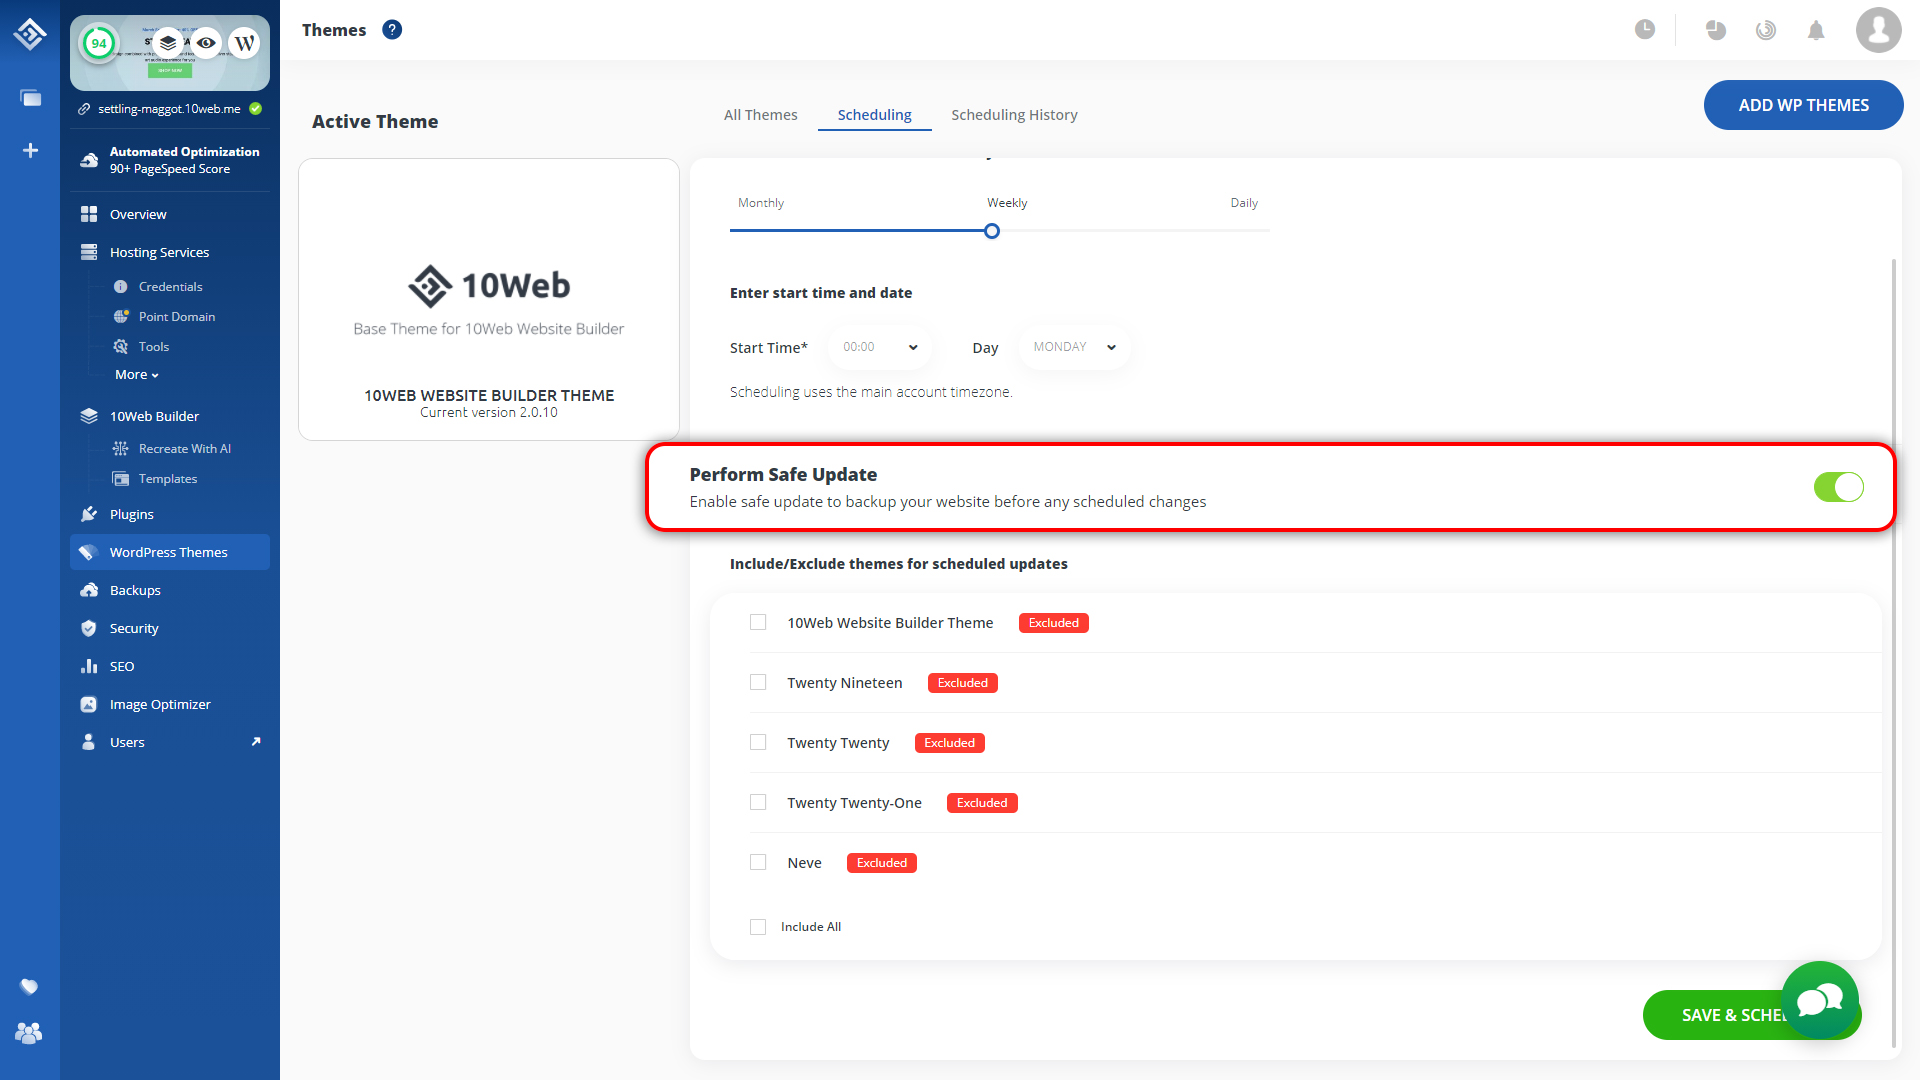Screen dimensions: 1920x1080
Task: Click the eye preview icon on thumbnail
Action: pos(206,43)
